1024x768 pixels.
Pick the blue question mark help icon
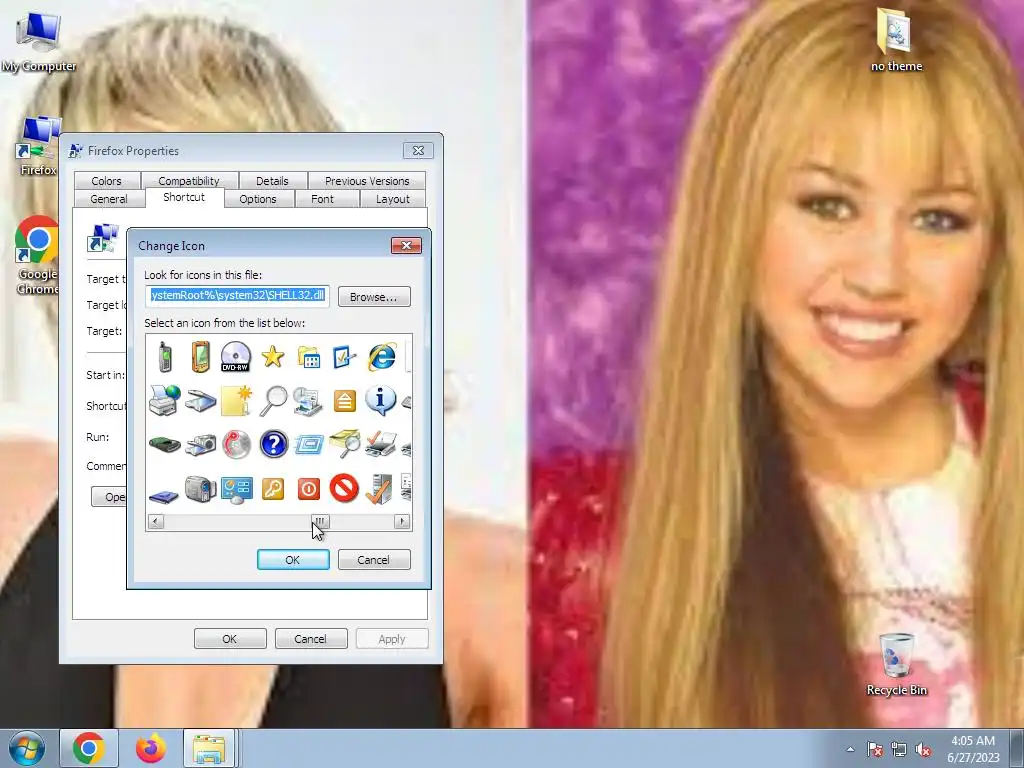pos(273,445)
